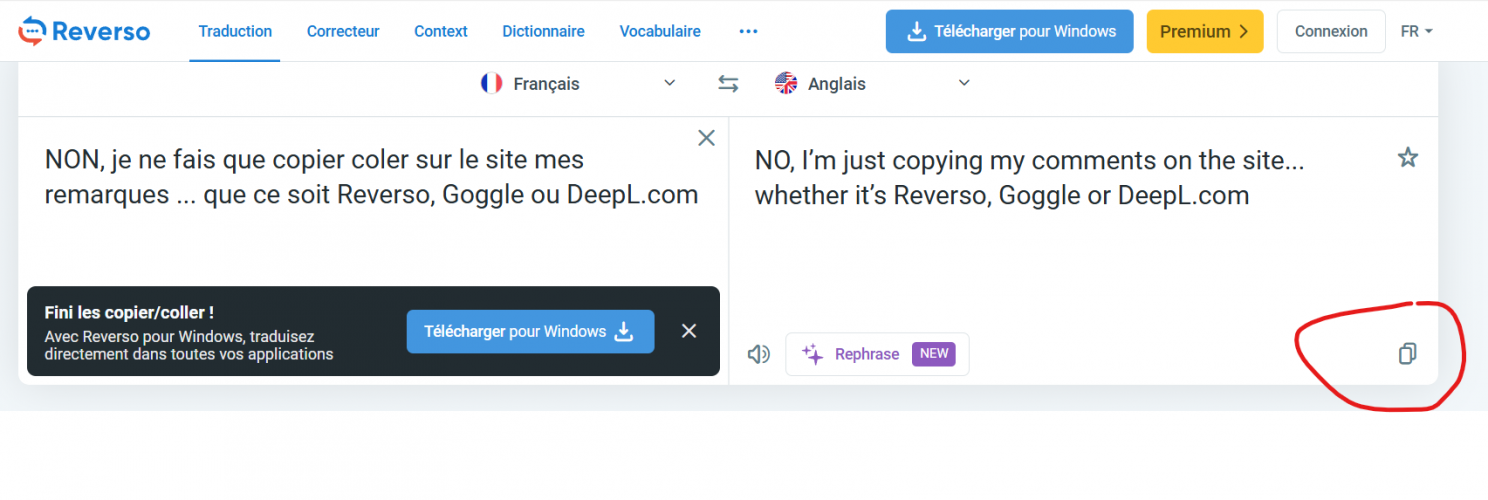The height and width of the screenshot is (500, 1488).
Task: Open the FR interface language dropdown
Action: 1417,31
